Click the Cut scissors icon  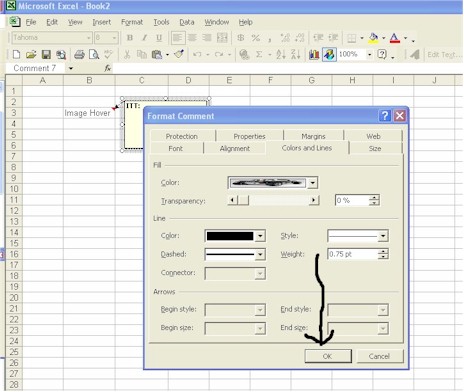(x=127, y=54)
